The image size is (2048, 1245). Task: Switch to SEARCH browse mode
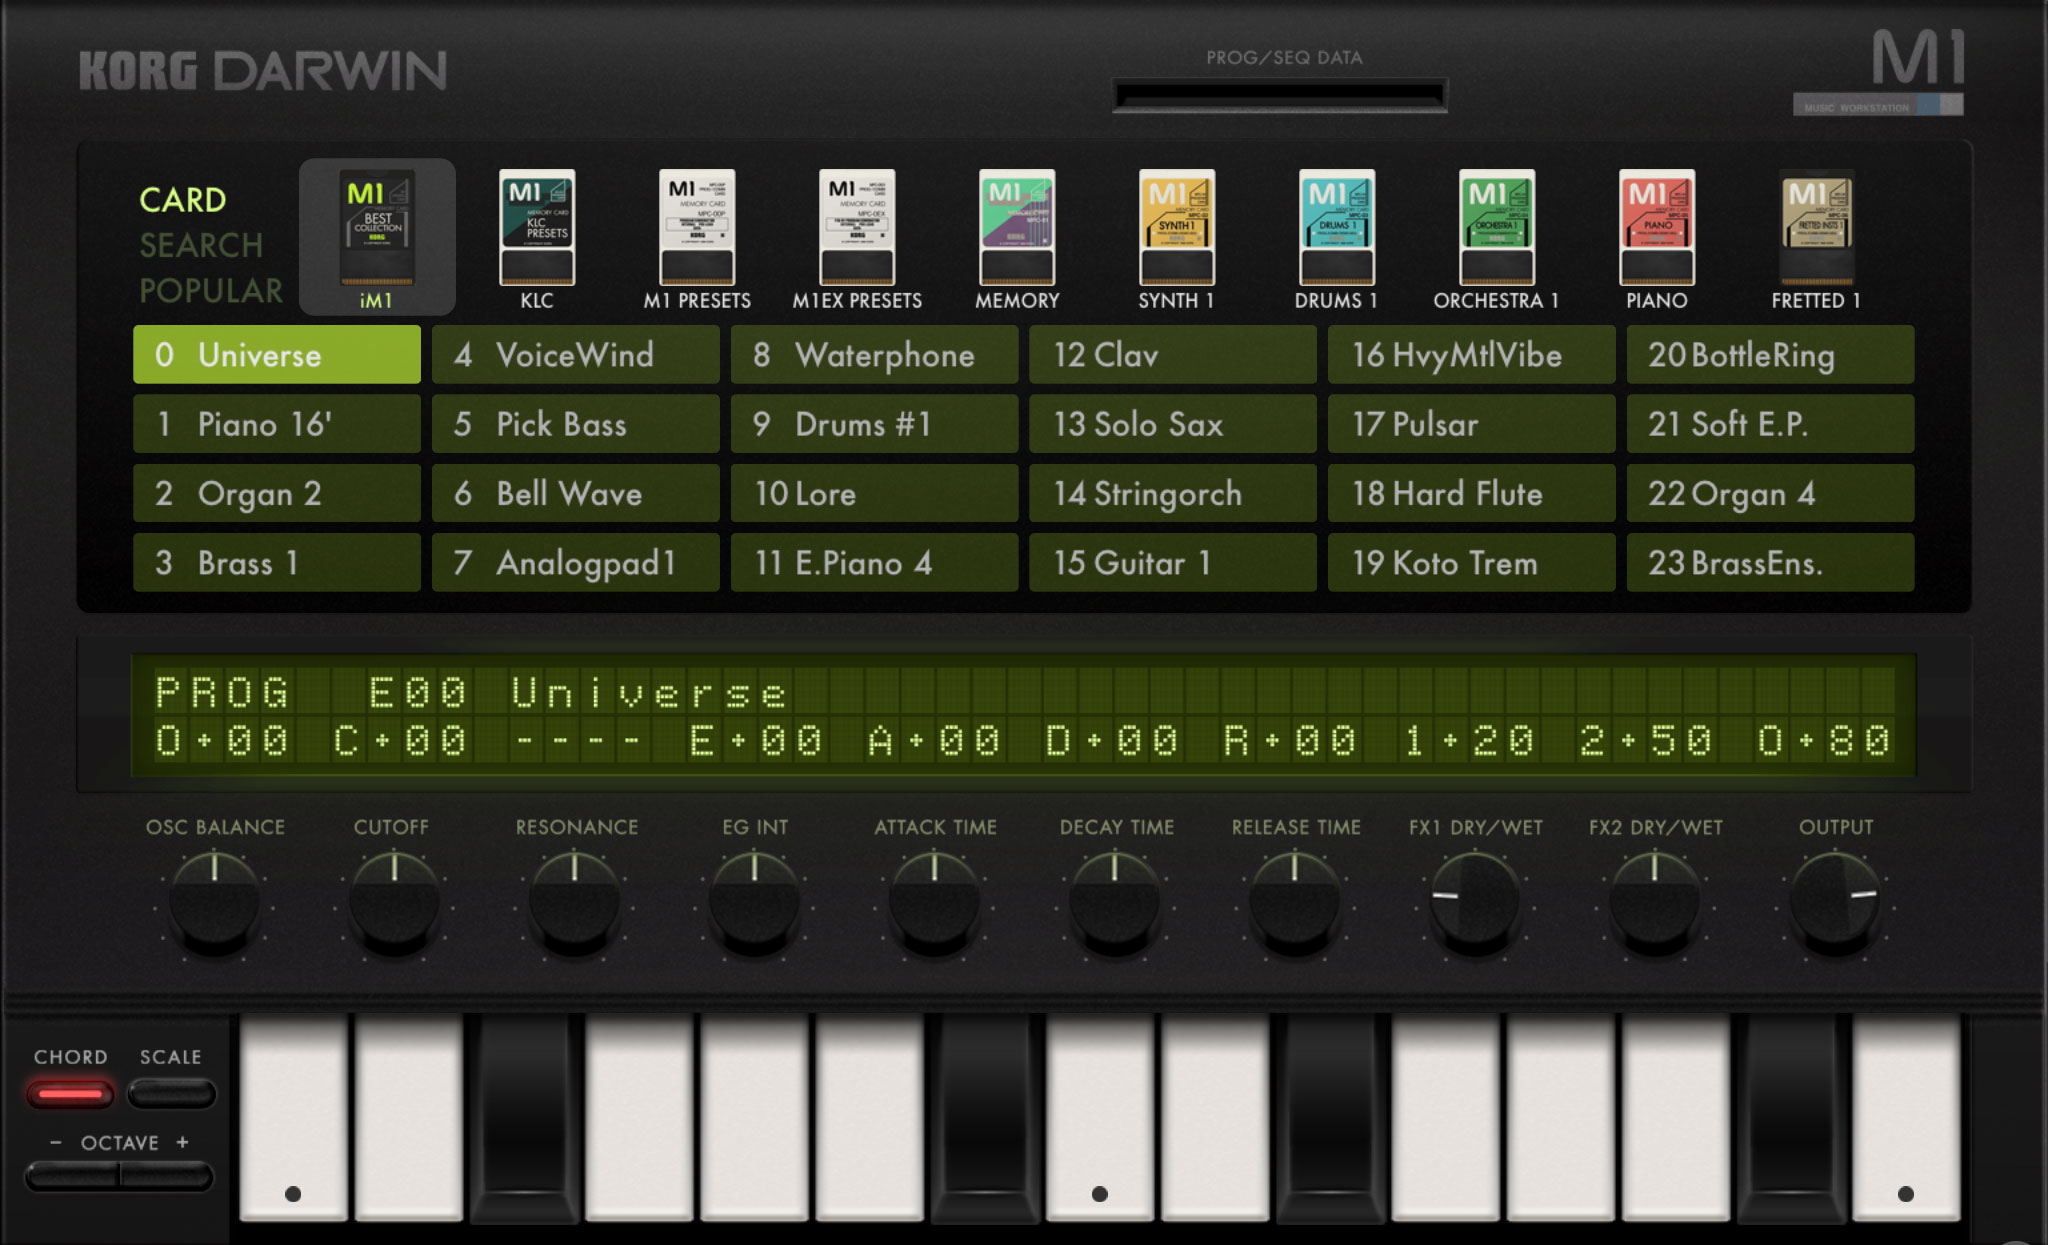tap(201, 245)
